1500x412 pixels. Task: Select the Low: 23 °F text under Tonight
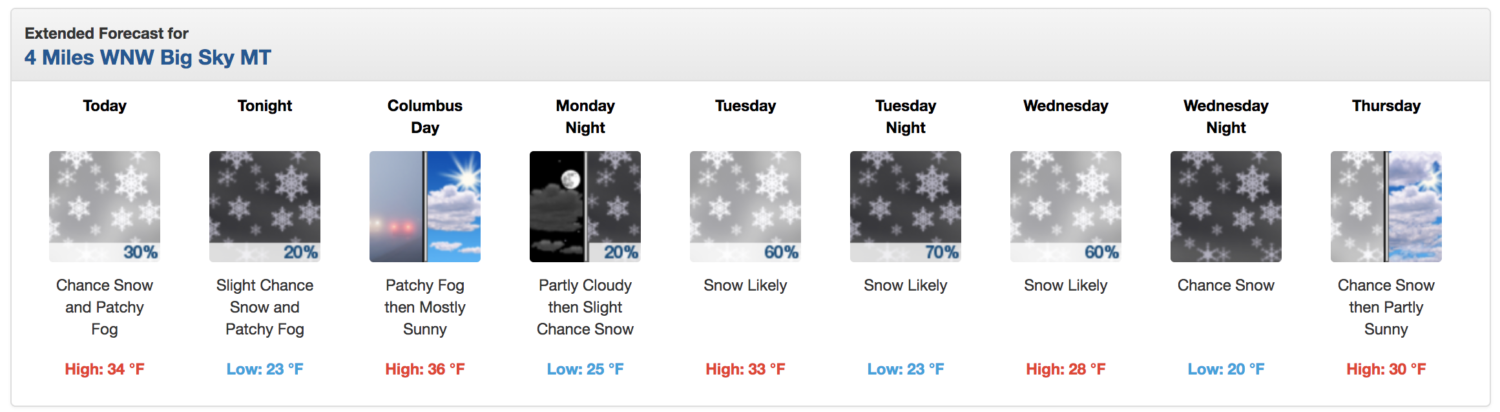(265, 369)
